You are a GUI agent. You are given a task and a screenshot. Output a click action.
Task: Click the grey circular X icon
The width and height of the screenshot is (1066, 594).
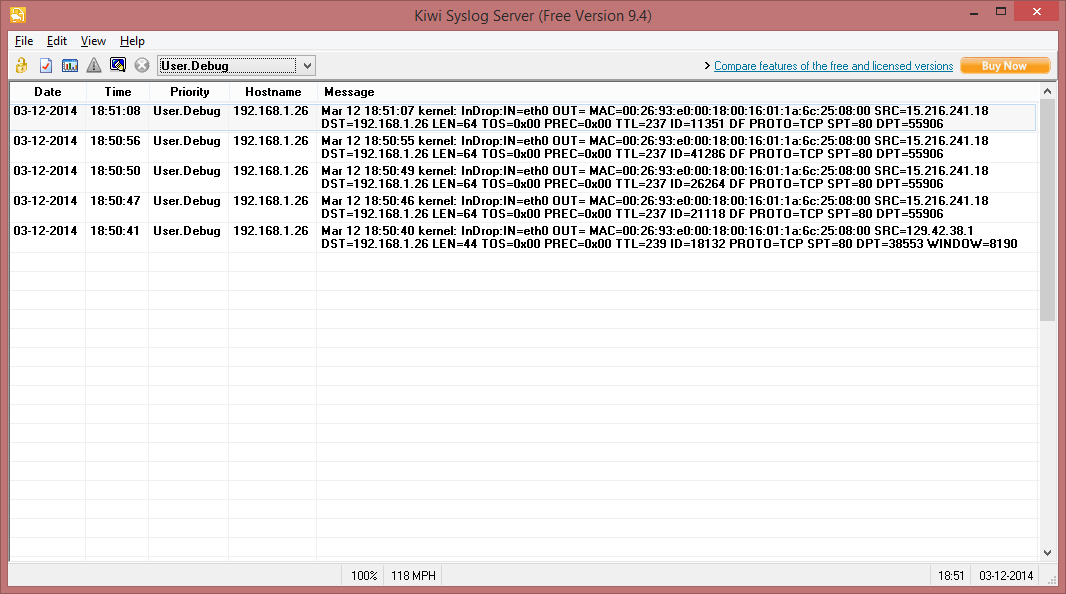point(141,65)
